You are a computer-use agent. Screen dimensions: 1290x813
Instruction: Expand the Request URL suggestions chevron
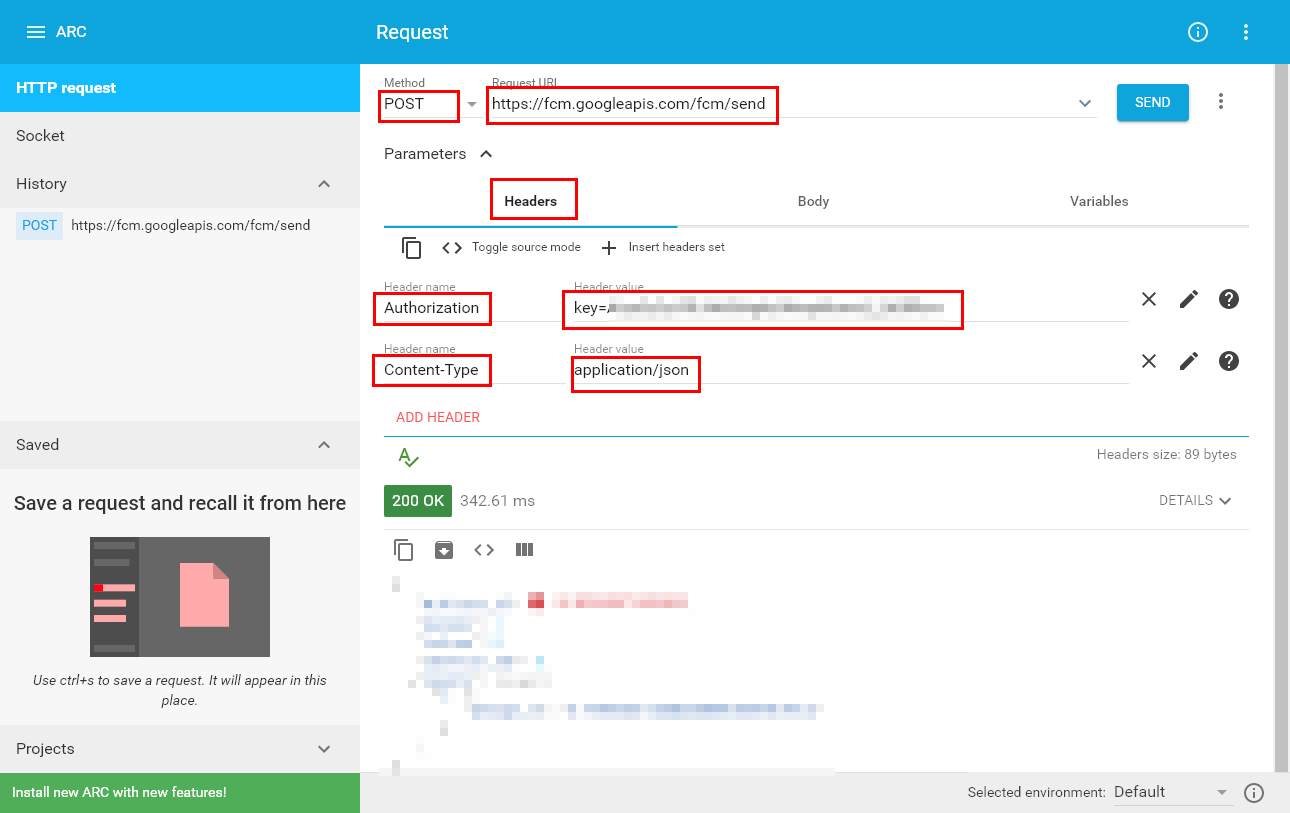tap(1085, 103)
